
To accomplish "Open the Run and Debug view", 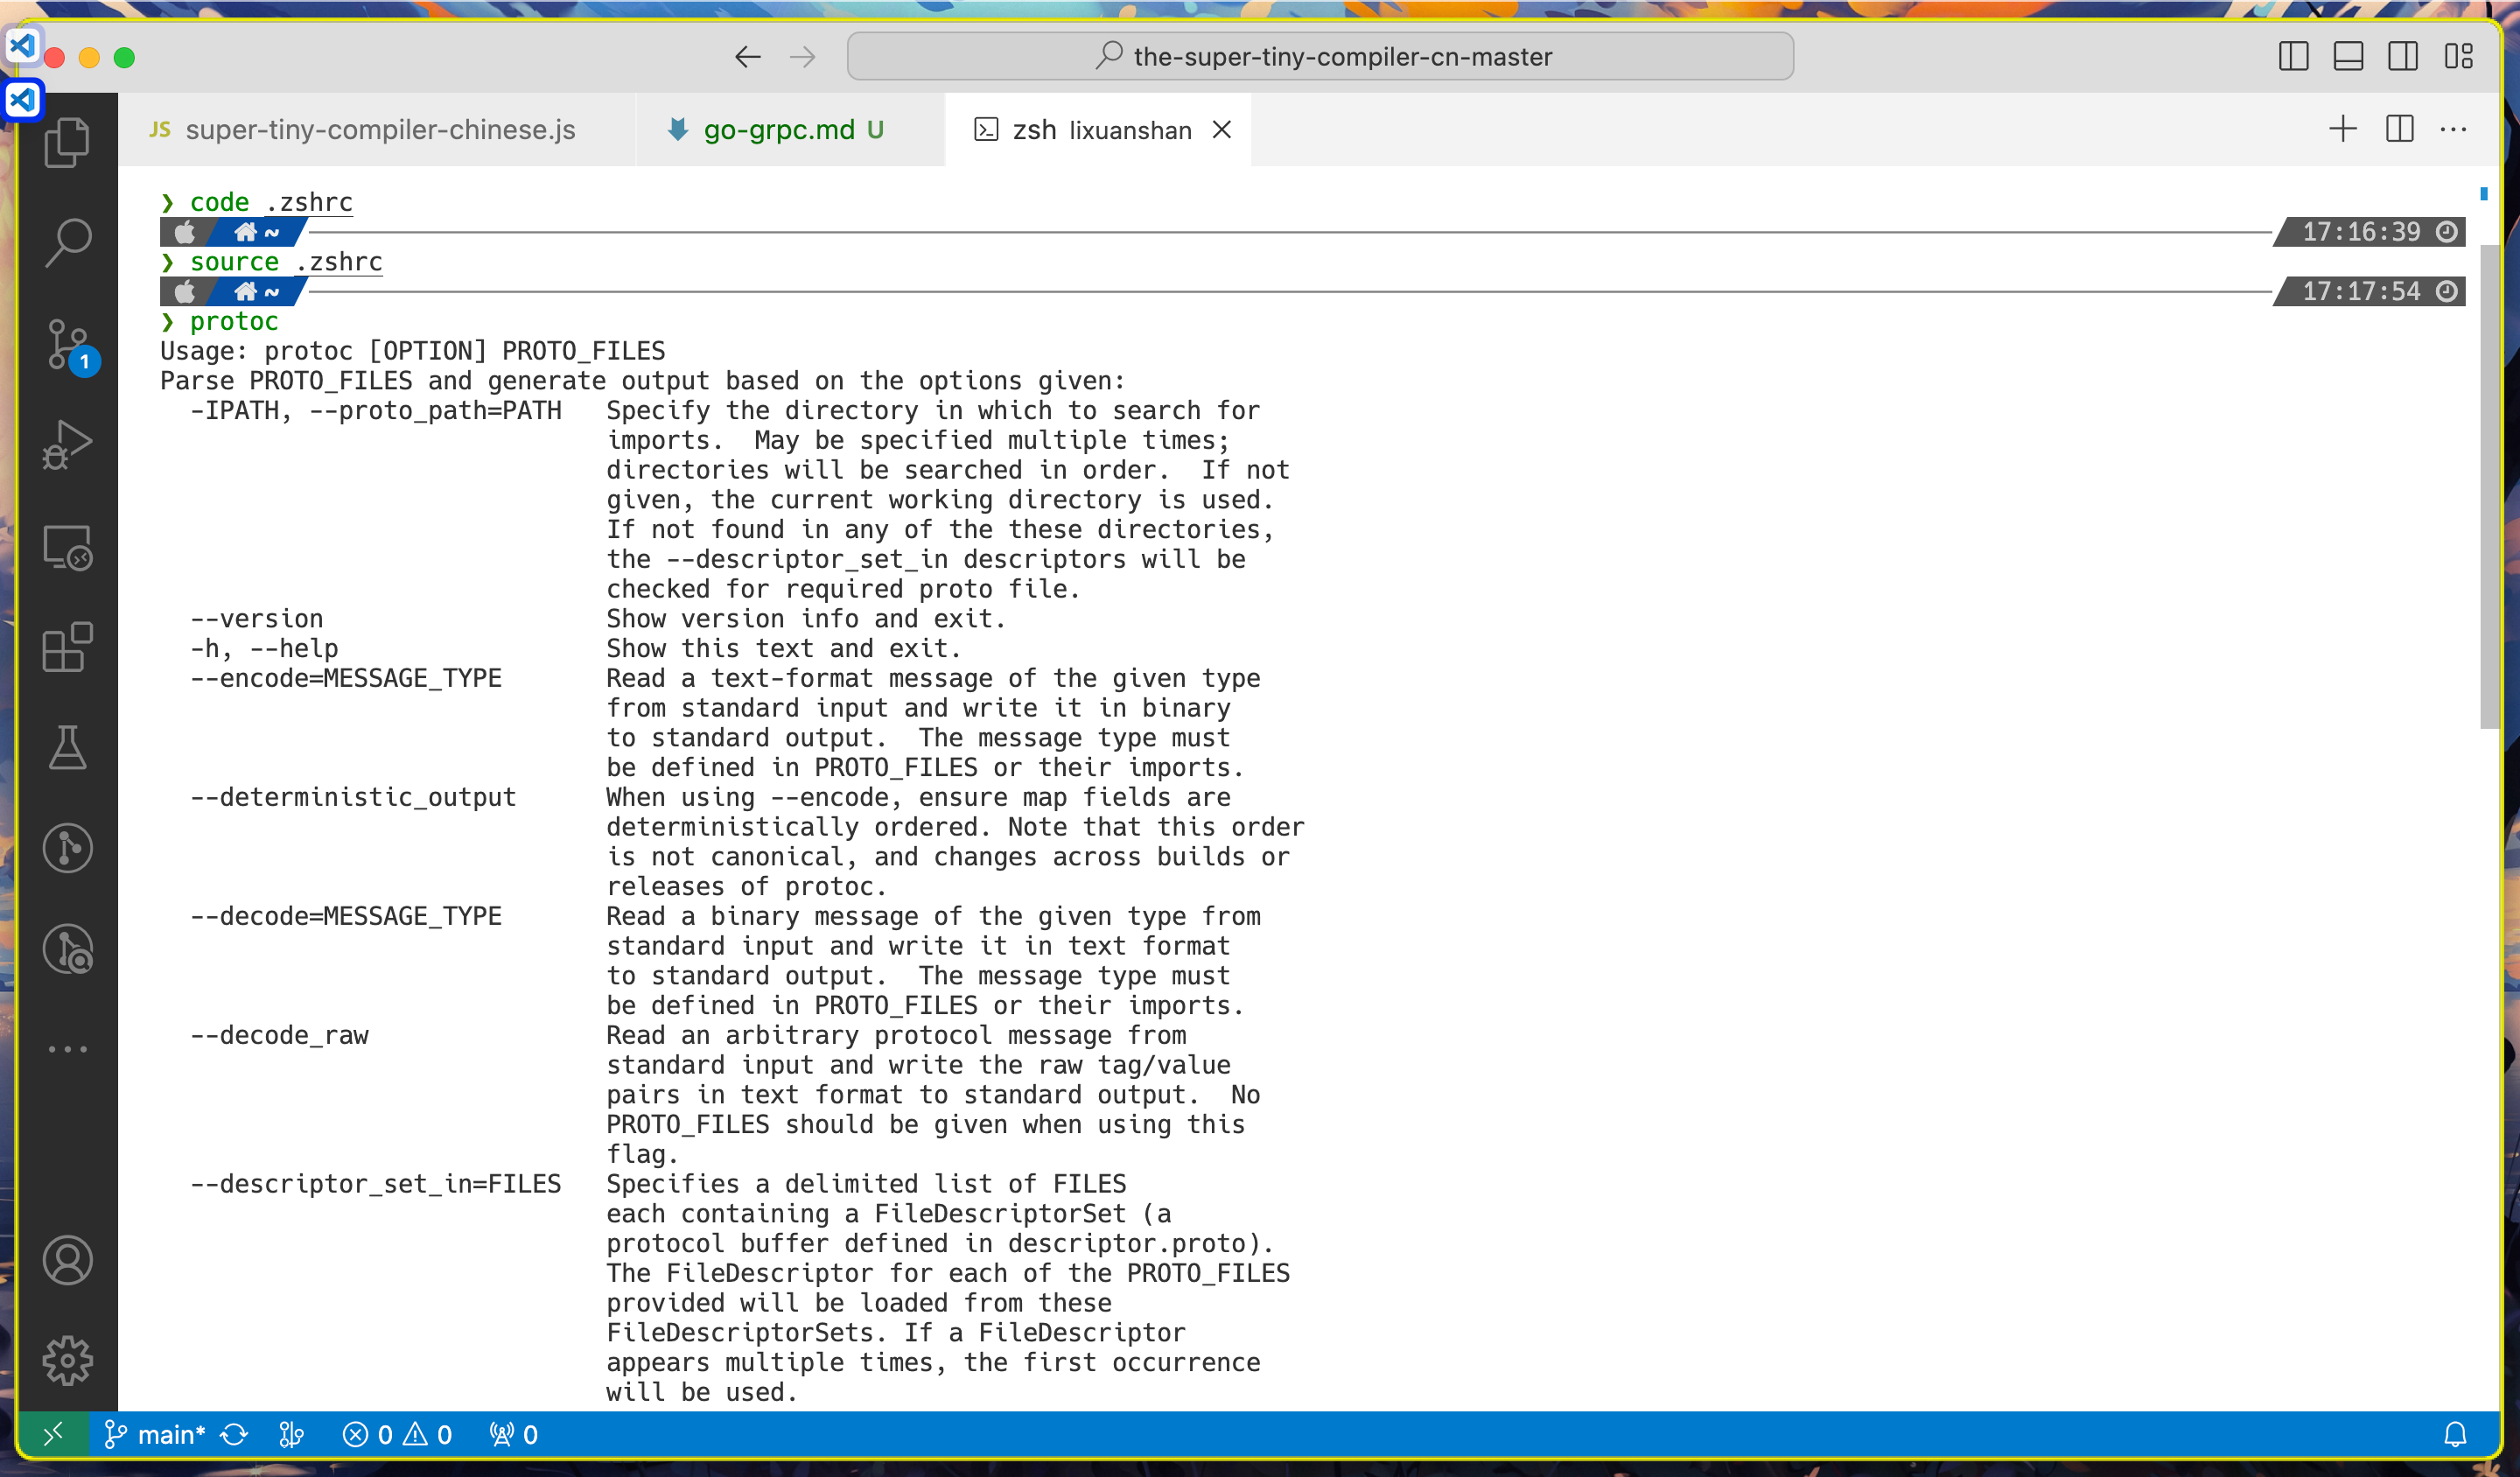I will [x=67, y=445].
